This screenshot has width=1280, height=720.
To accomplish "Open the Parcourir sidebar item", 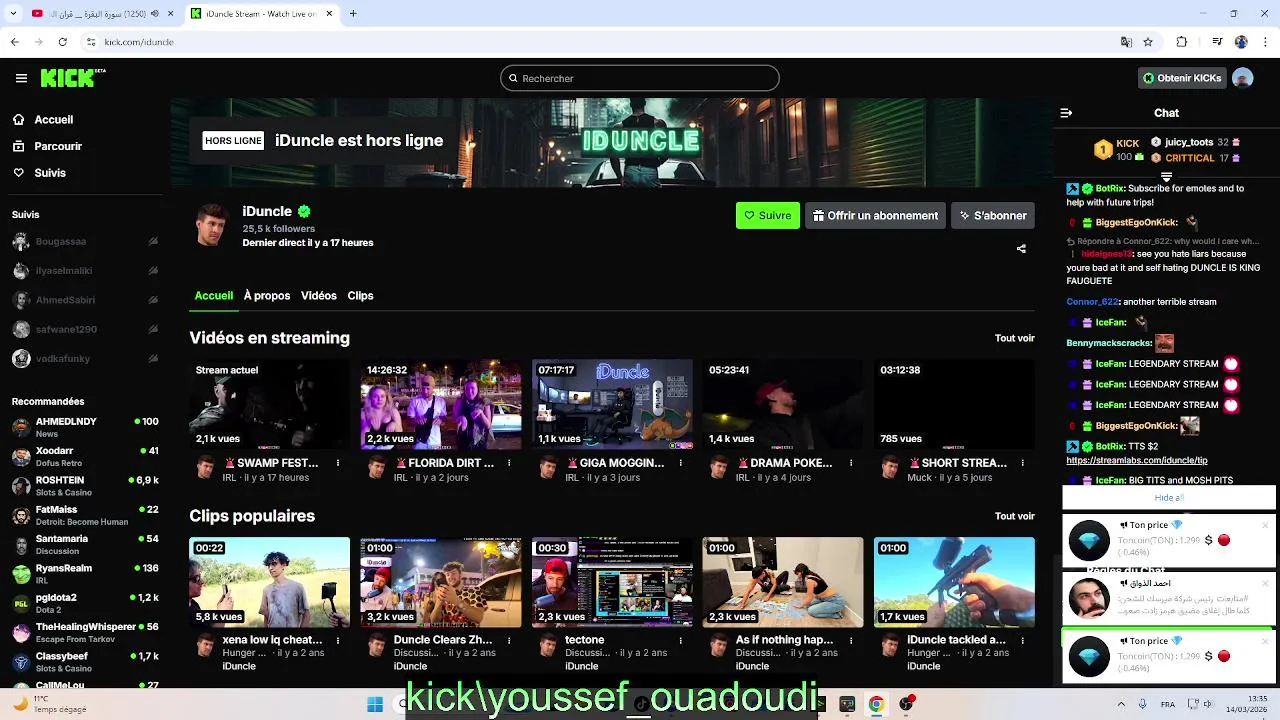I will click(x=58, y=146).
